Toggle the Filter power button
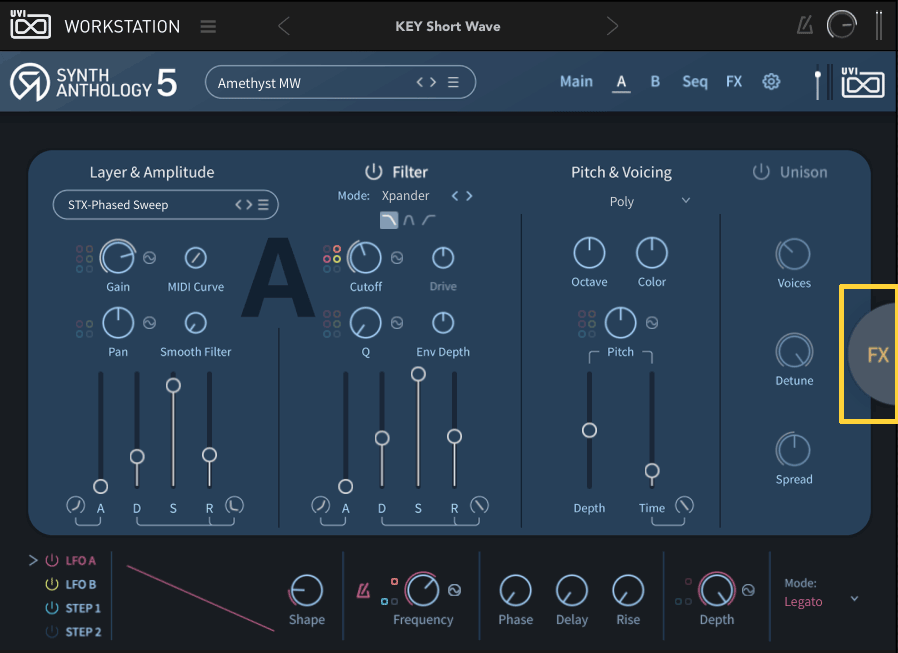898x653 pixels. [x=373, y=171]
